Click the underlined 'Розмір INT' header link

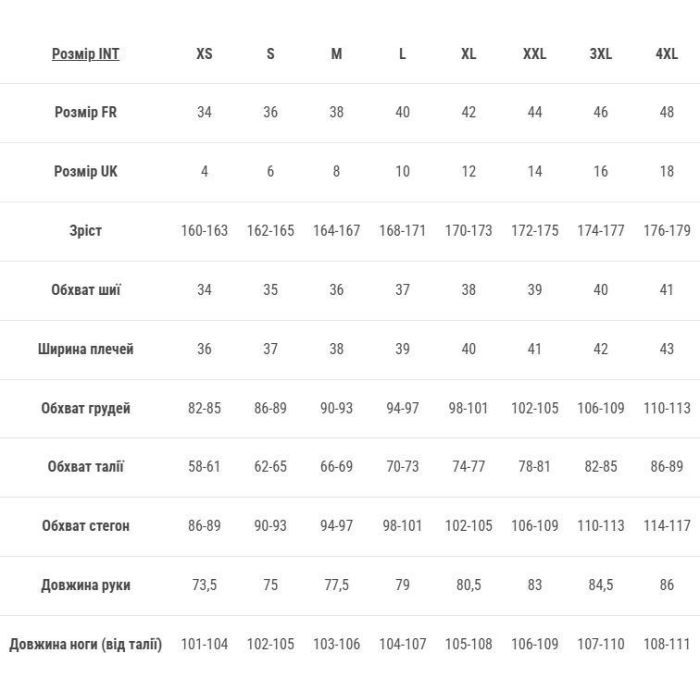85,54
